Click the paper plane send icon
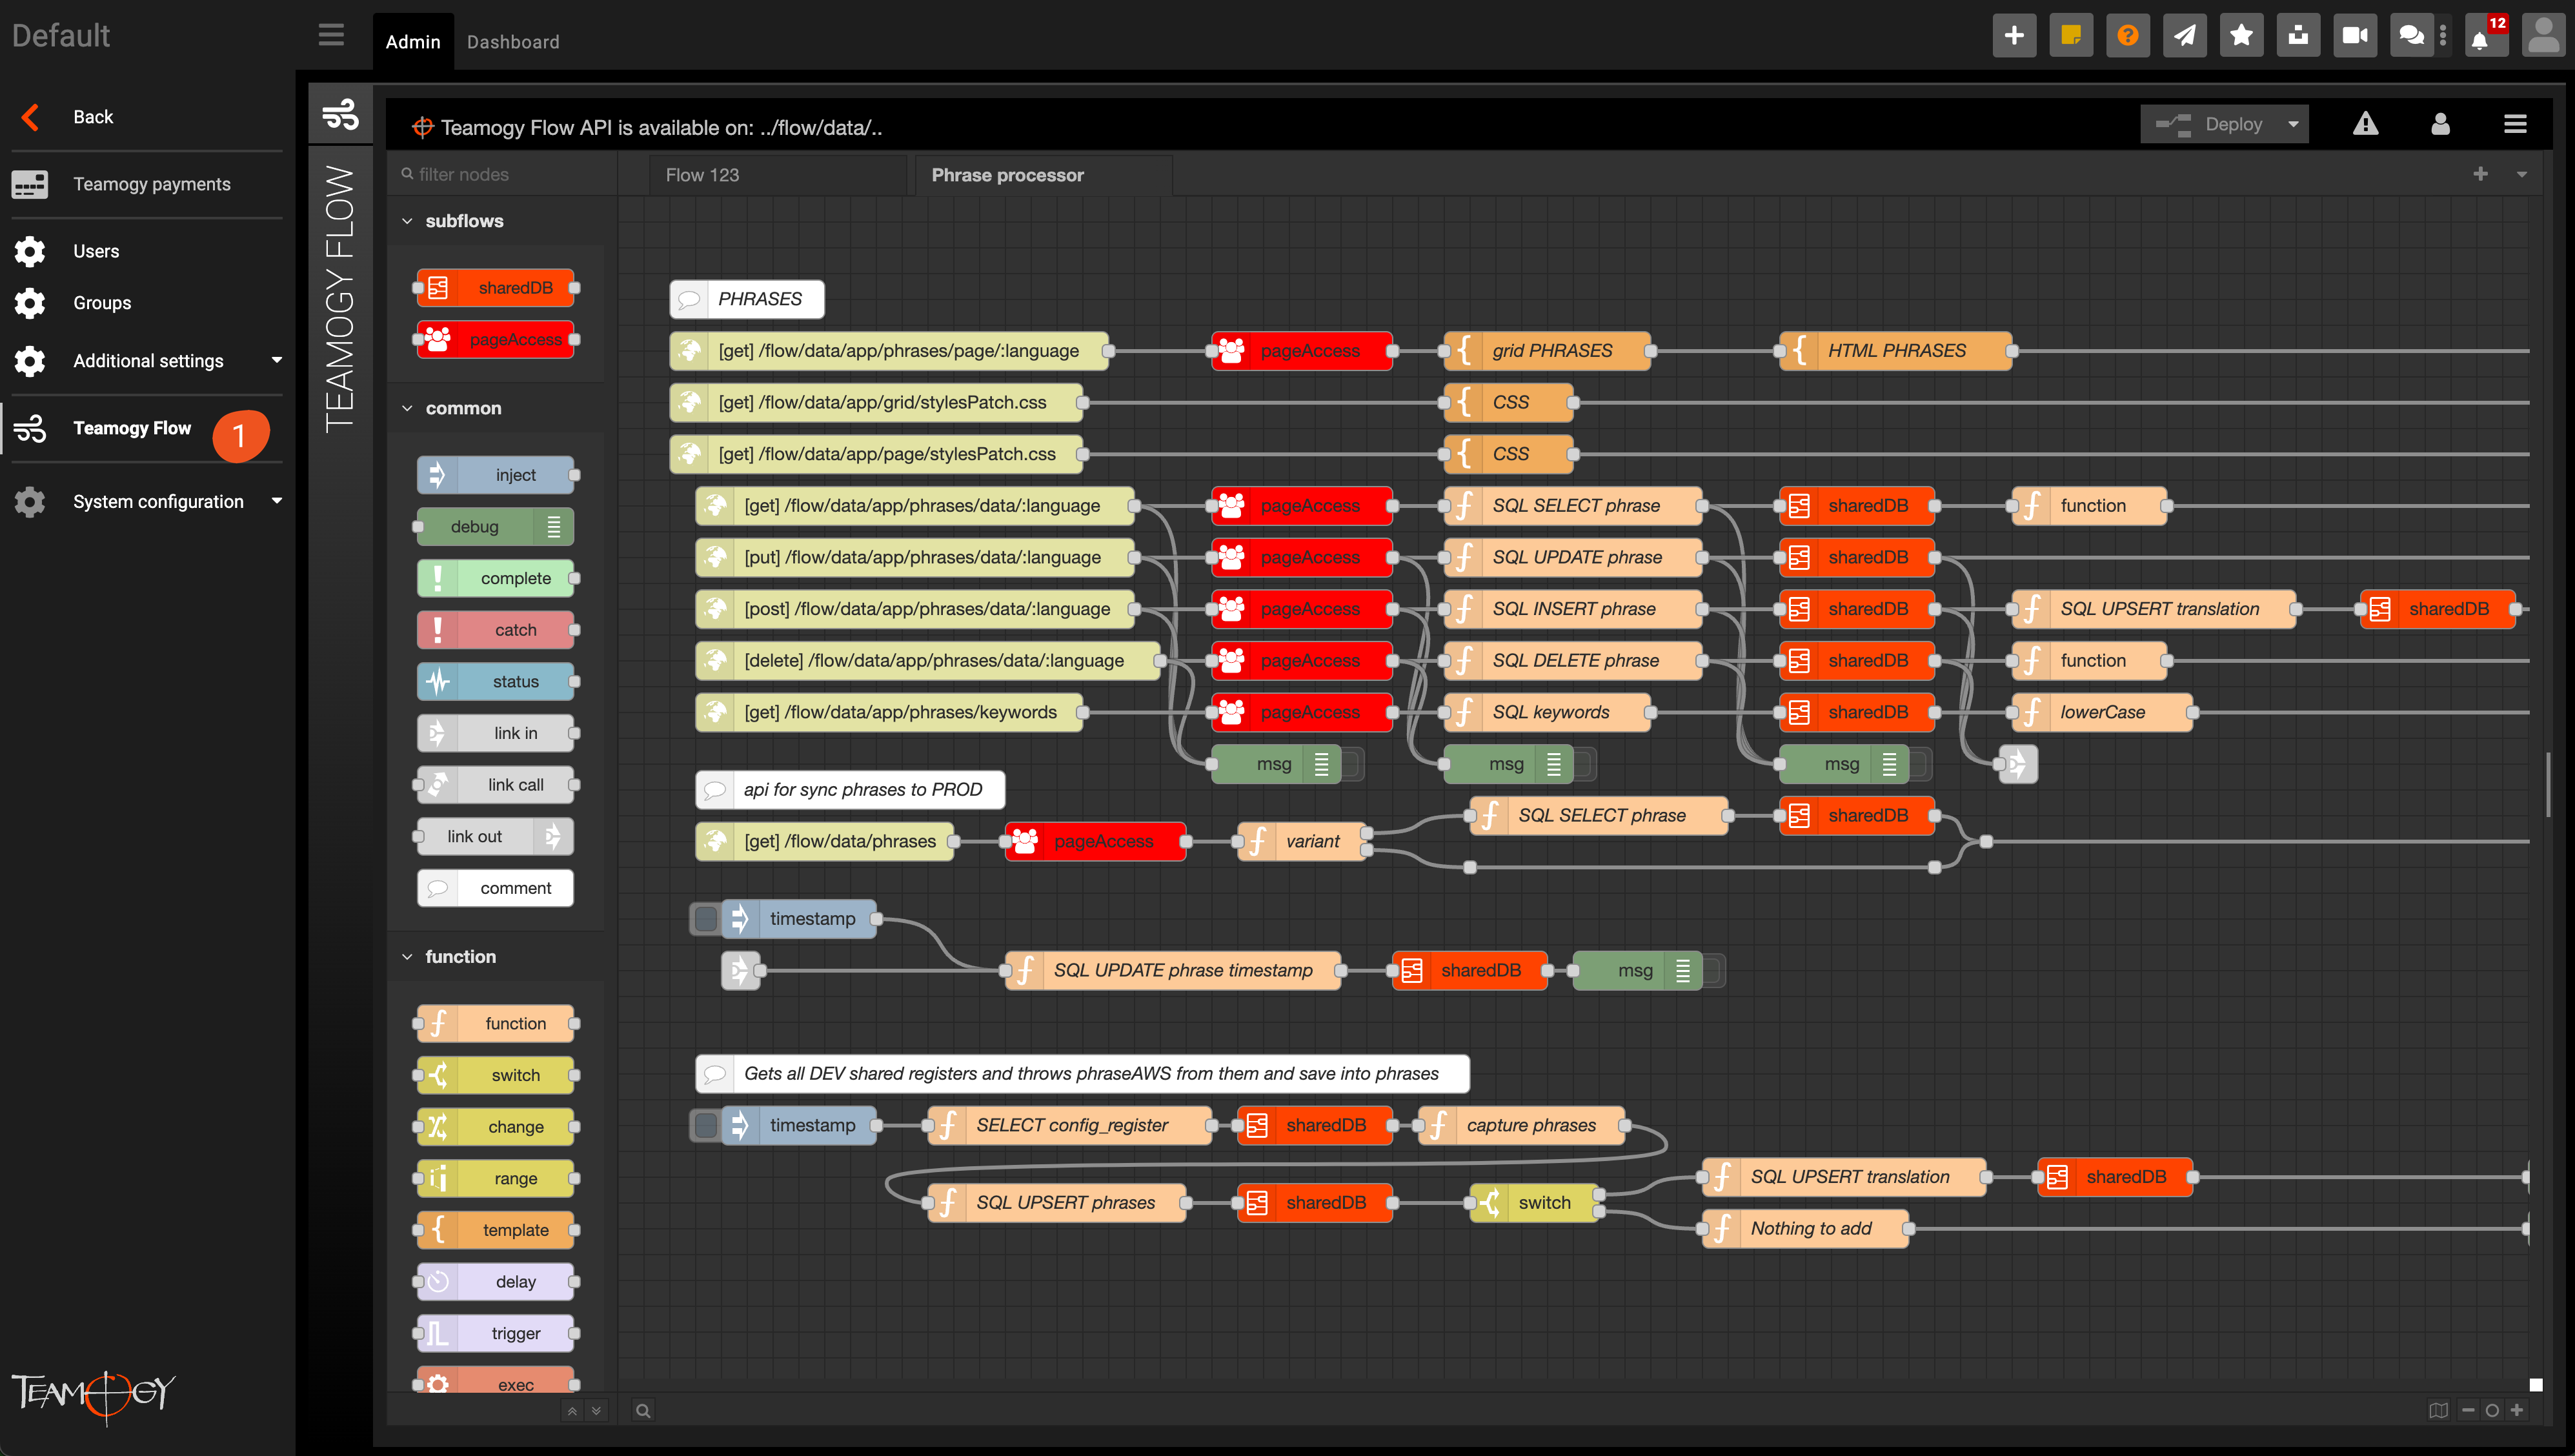Viewport: 2575px width, 1456px height. [x=2185, y=36]
